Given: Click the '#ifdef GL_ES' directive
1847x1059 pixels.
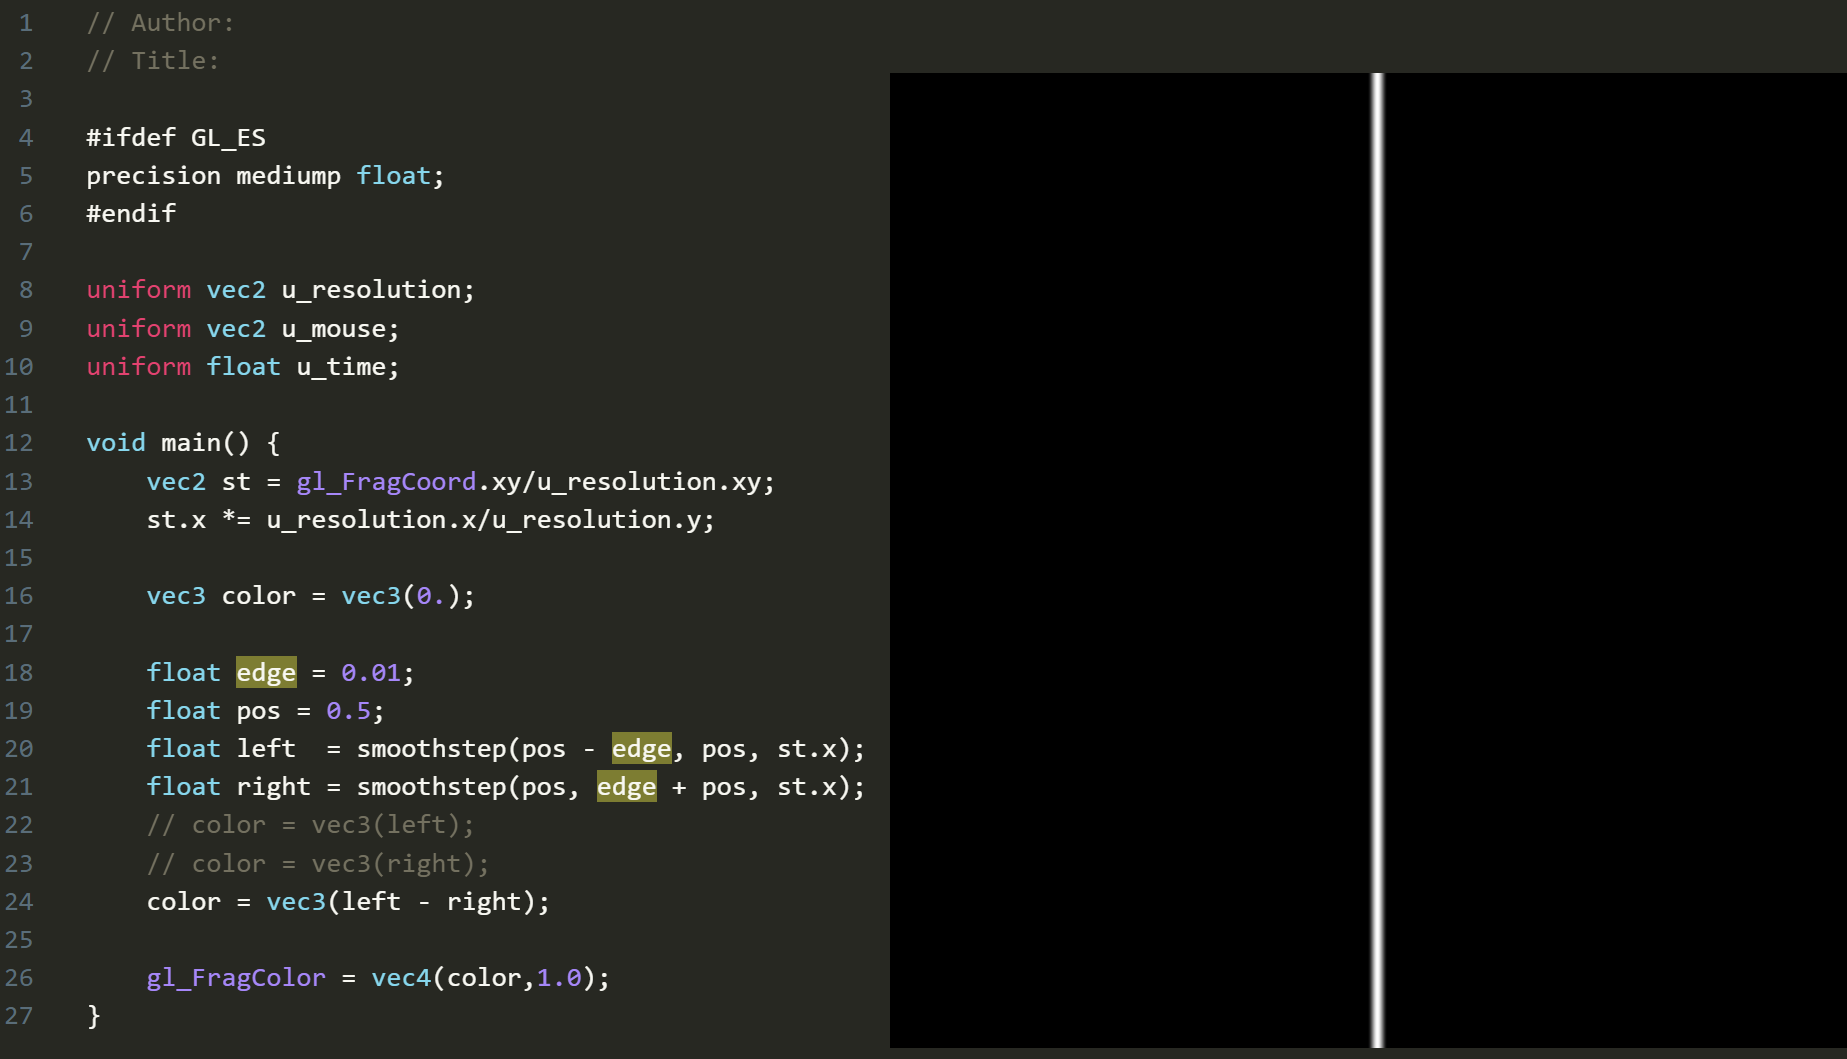Looking at the screenshot, I should coord(176,138).
